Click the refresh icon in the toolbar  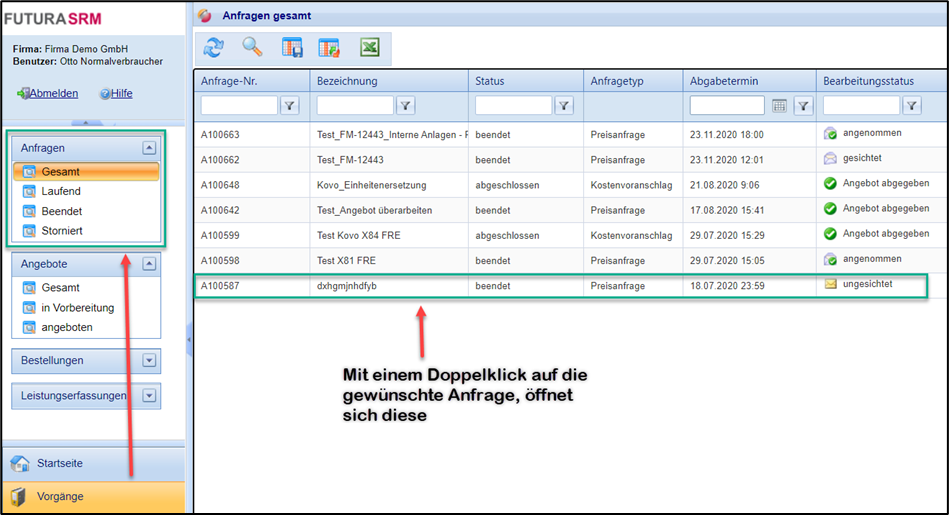[x=214, y=47]
